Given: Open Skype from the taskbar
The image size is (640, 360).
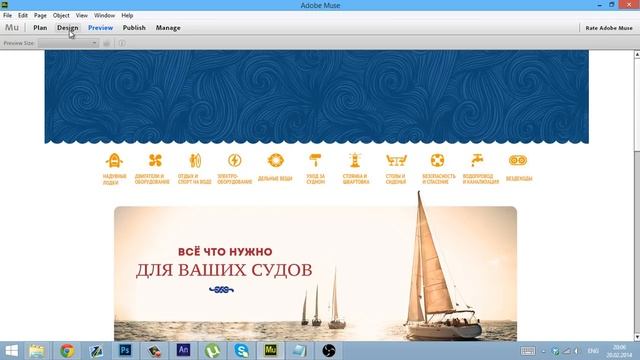Looking at the screenshot, I should pyautogui.click(x=242, y=351).
